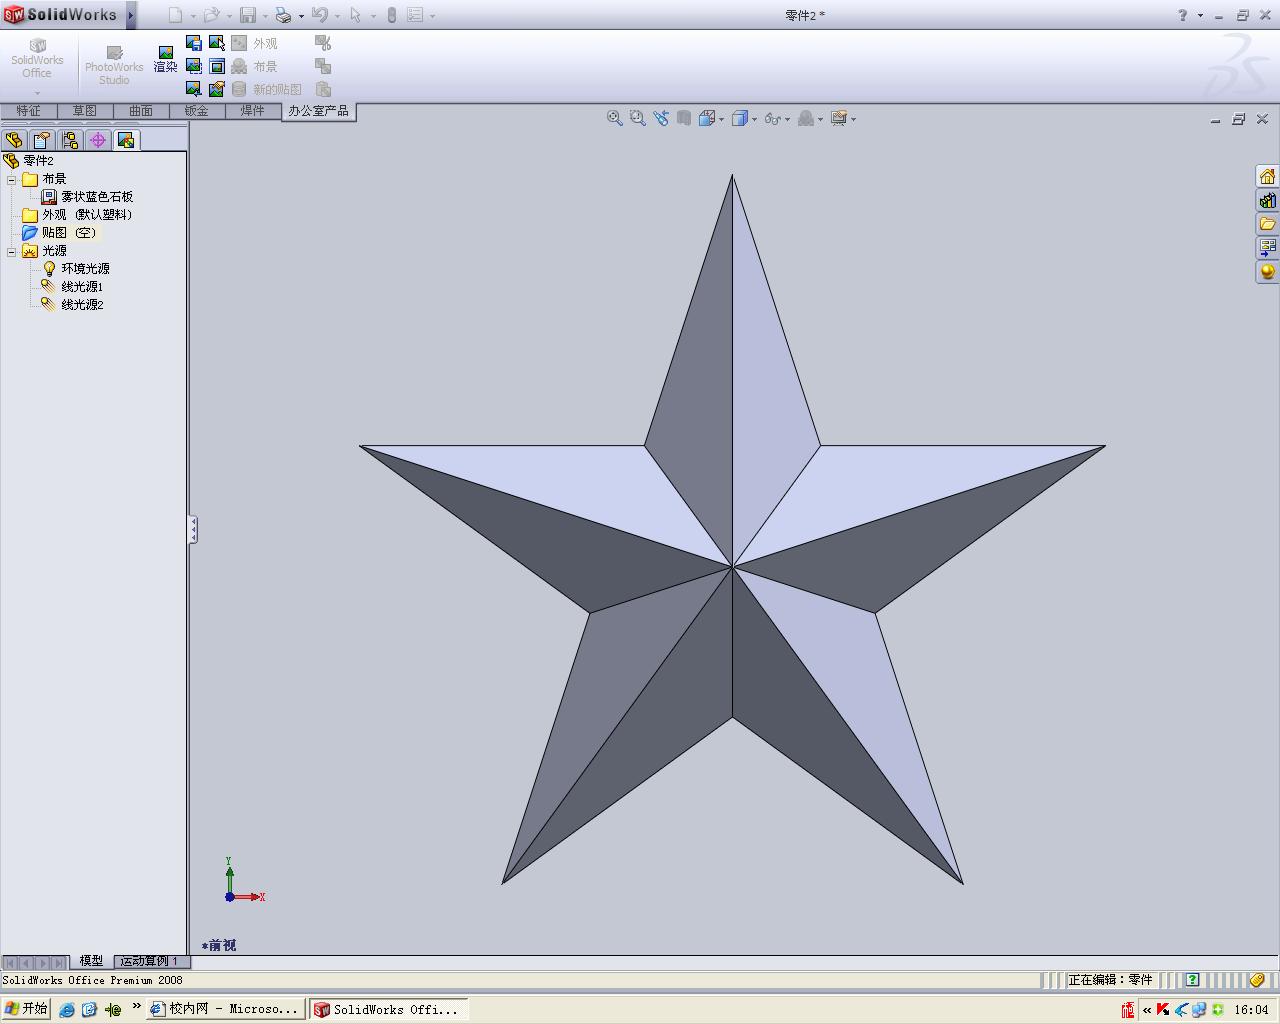Viewport: 1280px width, 1024px height.
Task: Open the RenderManager tab icon
Action: click(x=126, y=140)
